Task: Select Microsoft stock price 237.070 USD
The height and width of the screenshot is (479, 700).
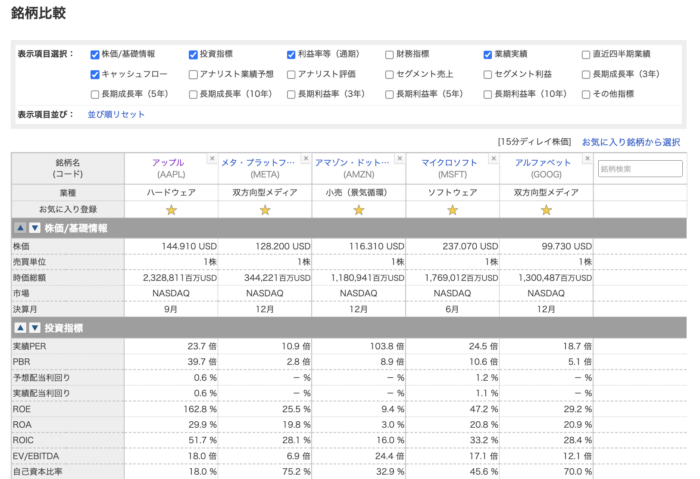Action: point(470,246)
